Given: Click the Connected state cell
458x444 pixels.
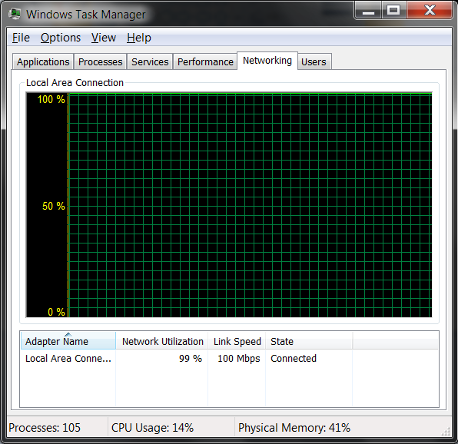Looking at the screenshot, I should click(x=293, y=359).
